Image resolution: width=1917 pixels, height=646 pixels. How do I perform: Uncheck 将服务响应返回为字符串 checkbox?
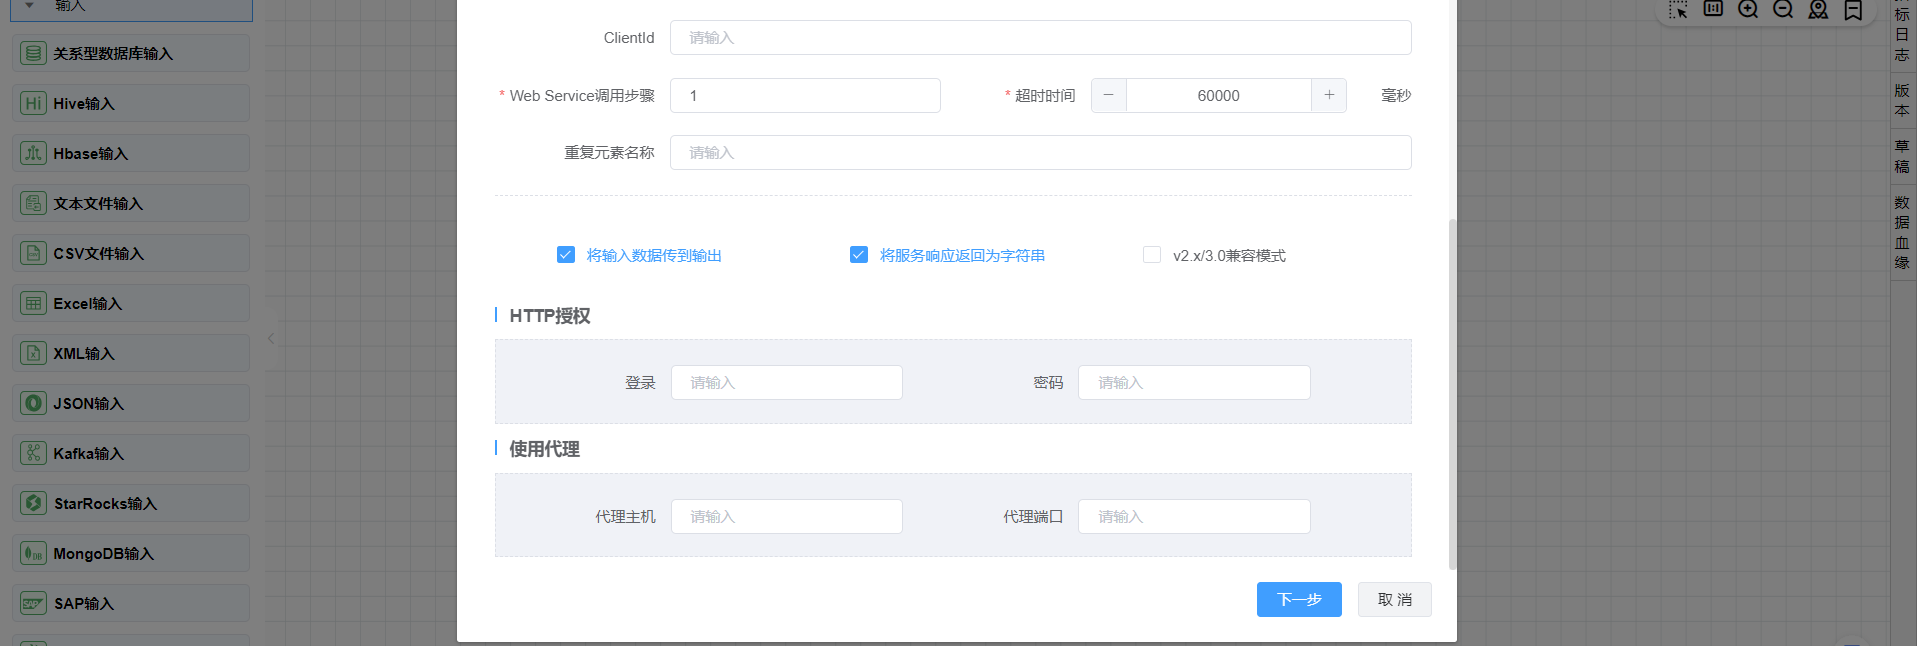pyautogui.click(x=859, y=255)
